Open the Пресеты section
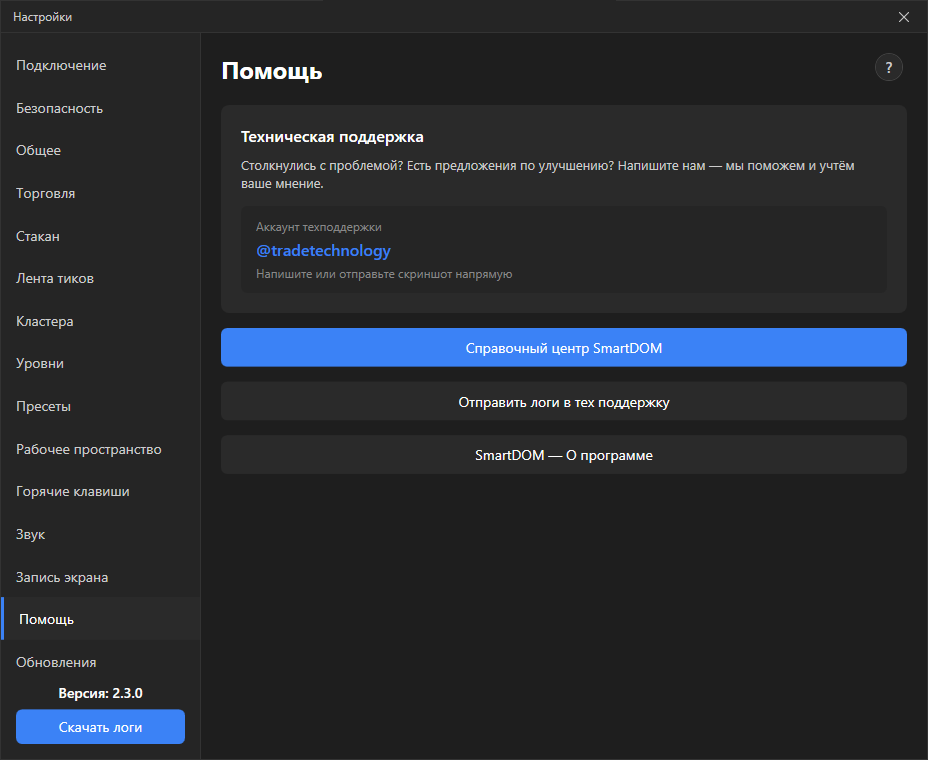928x760 pixels. coord(101,407)
